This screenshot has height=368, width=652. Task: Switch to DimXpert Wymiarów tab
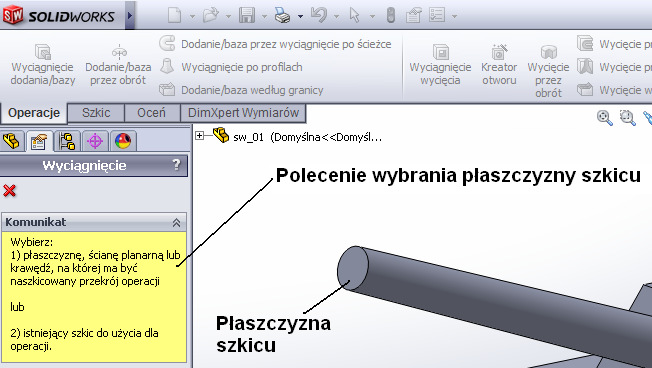[243, 113]
